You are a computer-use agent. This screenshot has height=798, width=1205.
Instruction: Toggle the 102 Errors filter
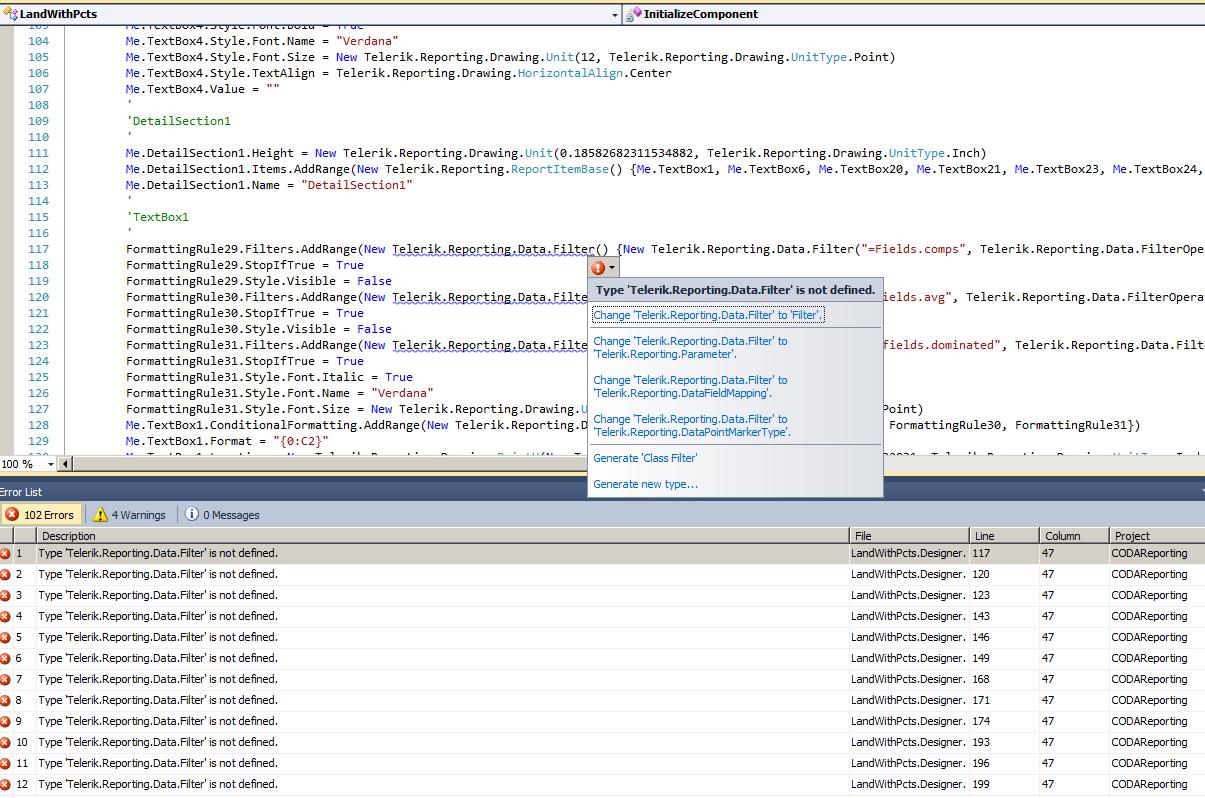click(x=40, y=515)
